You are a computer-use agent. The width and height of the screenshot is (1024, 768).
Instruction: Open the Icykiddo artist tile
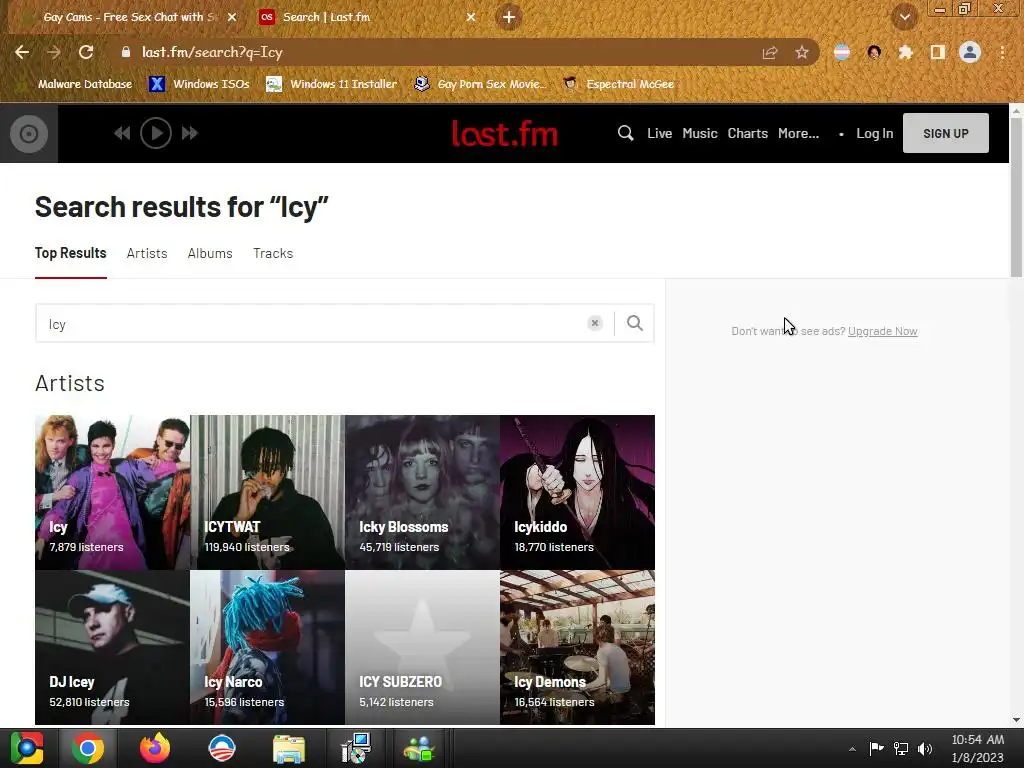[x=577, y=492]
